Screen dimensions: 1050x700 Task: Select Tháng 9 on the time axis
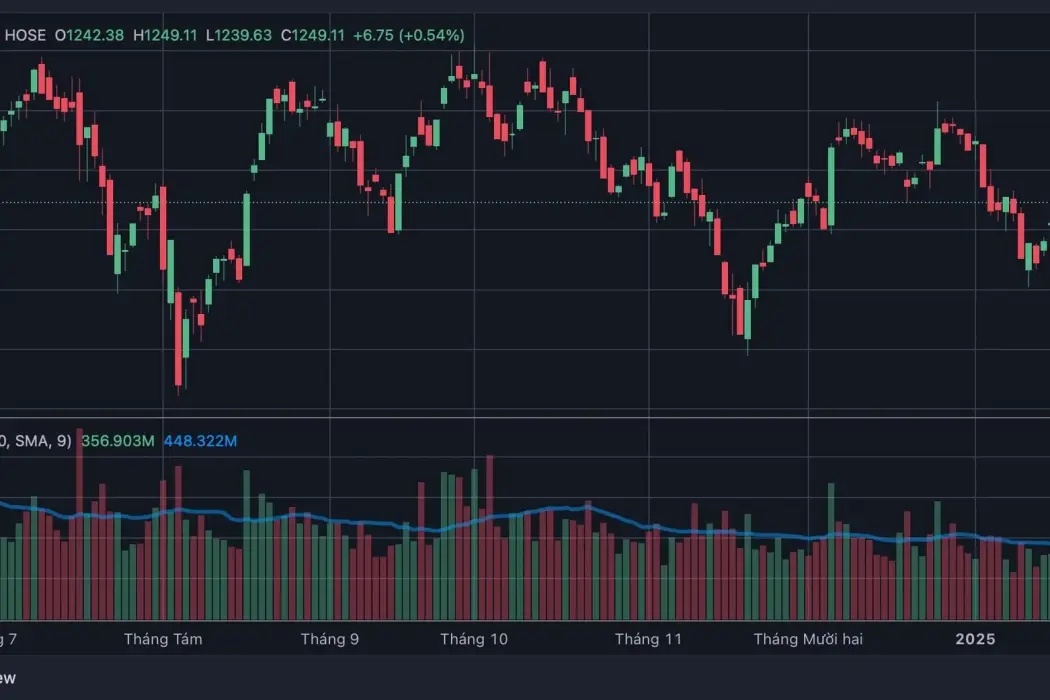329,639
